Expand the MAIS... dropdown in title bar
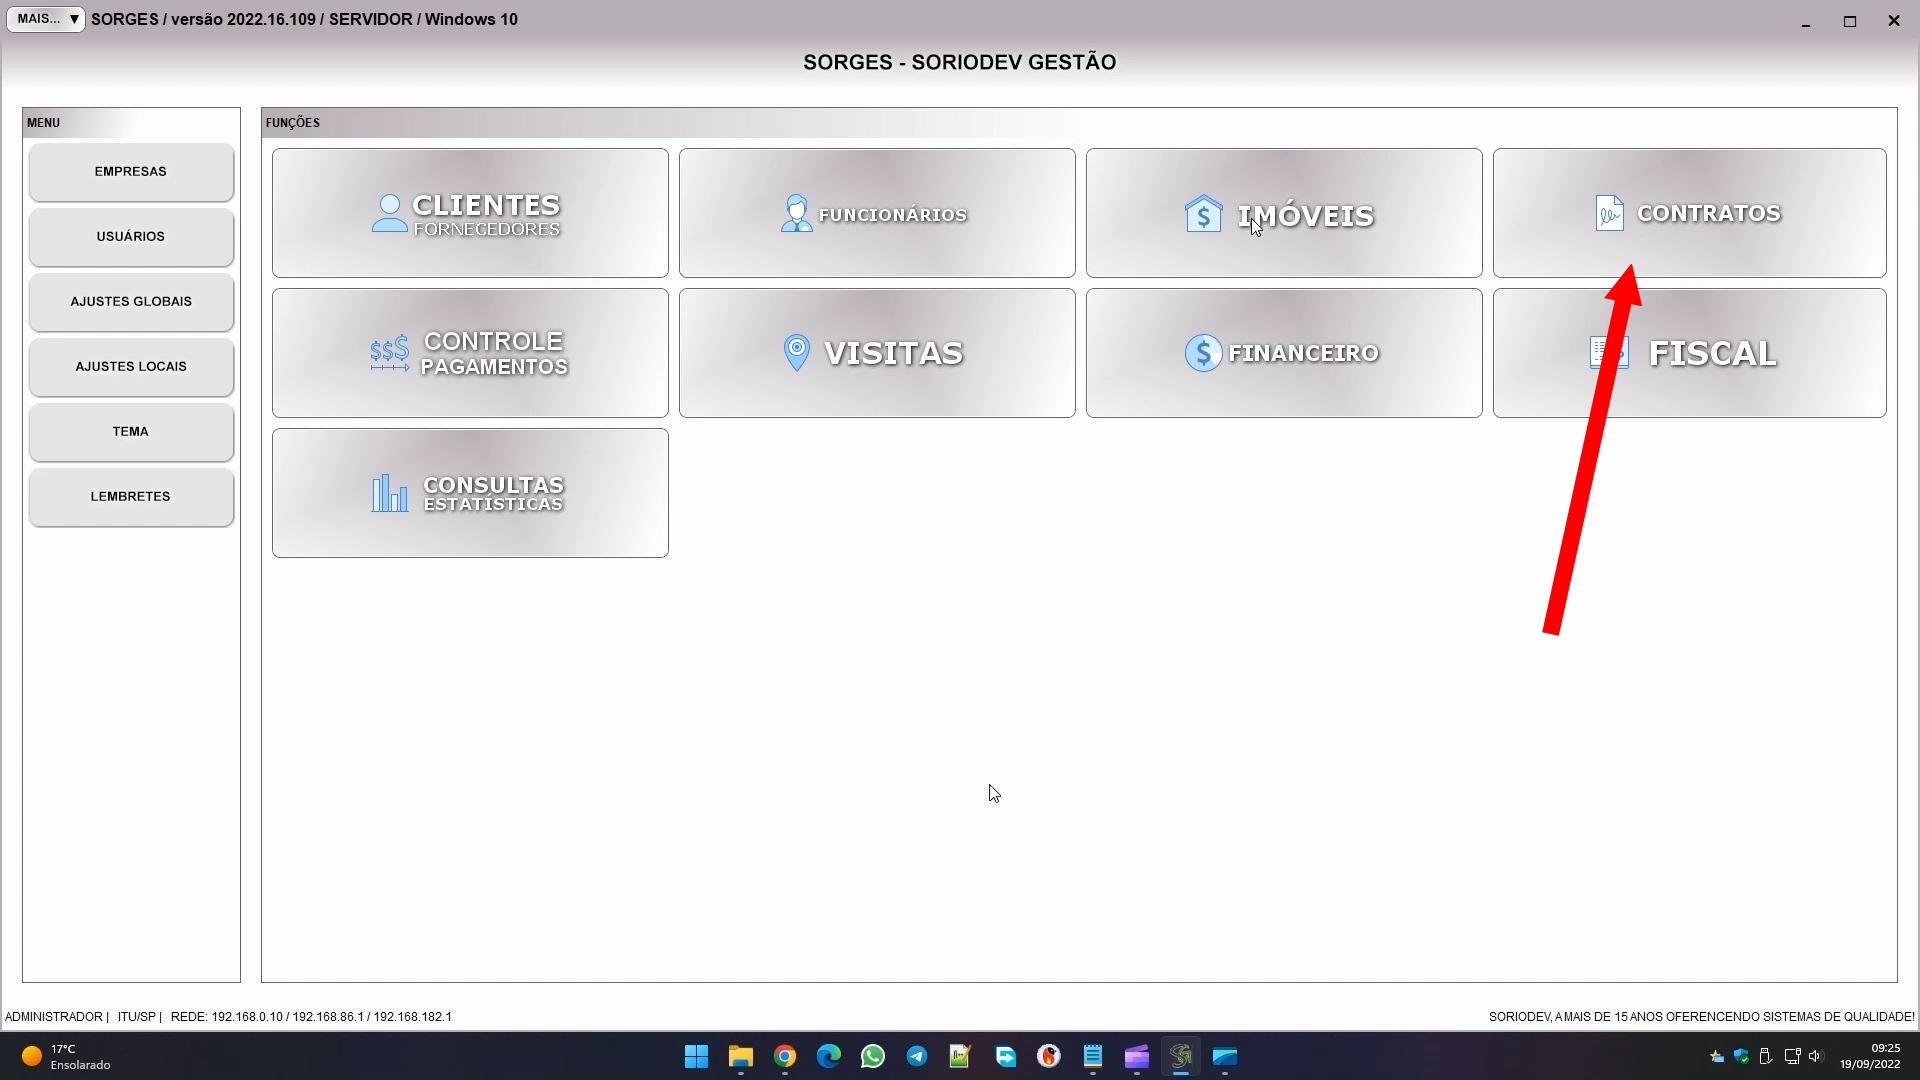The height and width of the screenshot is (1080, 1920). click(x=46, y=19)
